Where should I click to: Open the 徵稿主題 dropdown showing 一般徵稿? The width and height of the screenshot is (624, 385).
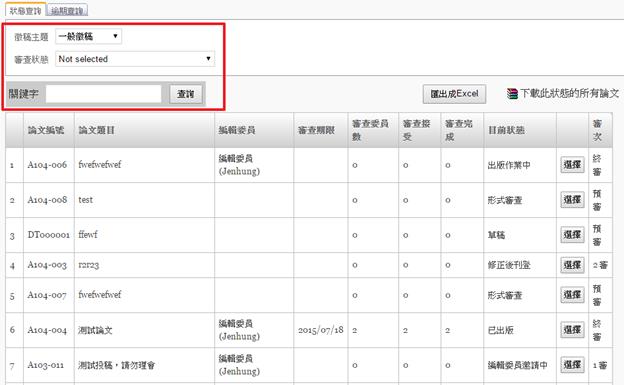88,37
